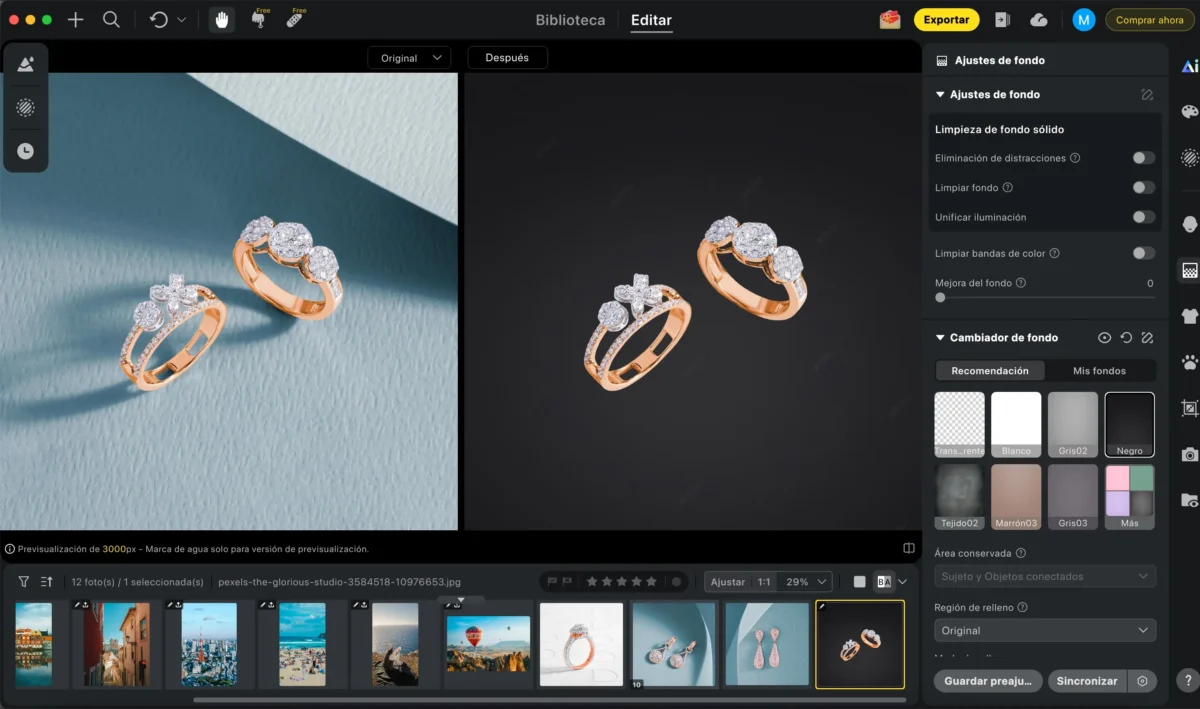Screen dimensions: 1200x709
Task: Click the Mejora del fondo slider handle
Action: pyautogui.click(x=940, y=298)
